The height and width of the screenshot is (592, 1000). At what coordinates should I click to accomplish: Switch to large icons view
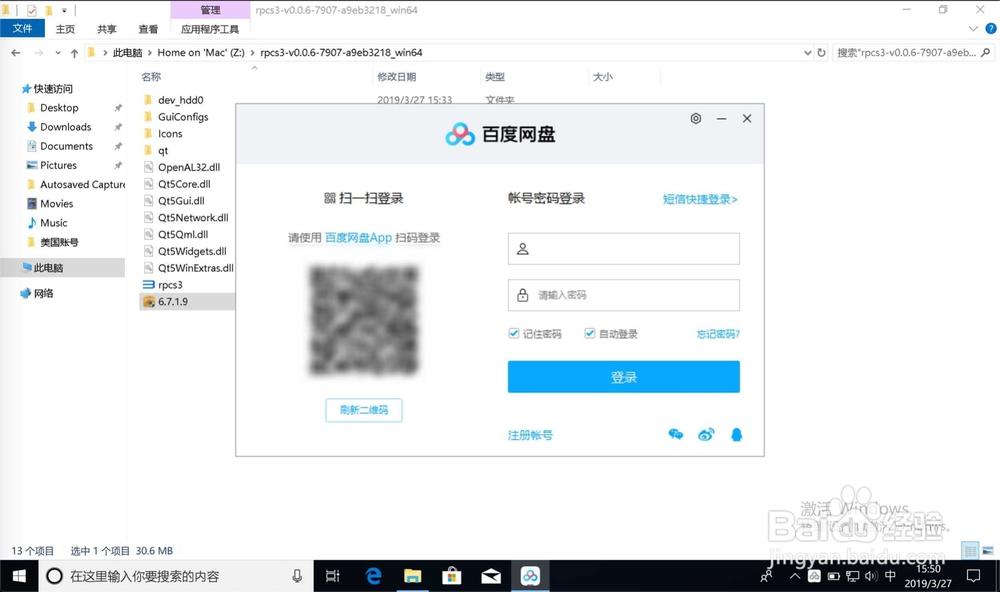click(x=988, y=551)
